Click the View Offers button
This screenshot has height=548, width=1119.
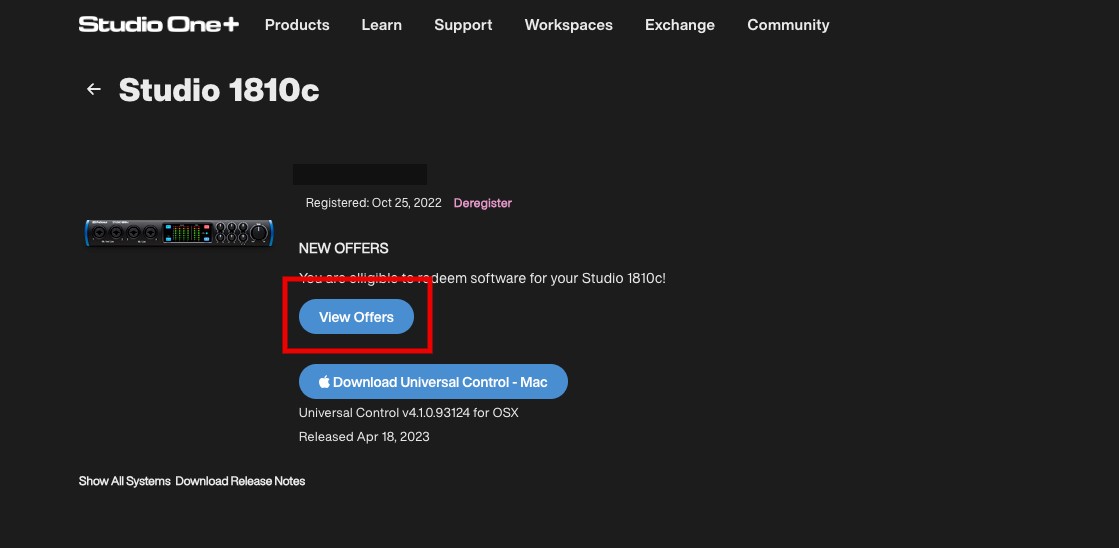356,317
